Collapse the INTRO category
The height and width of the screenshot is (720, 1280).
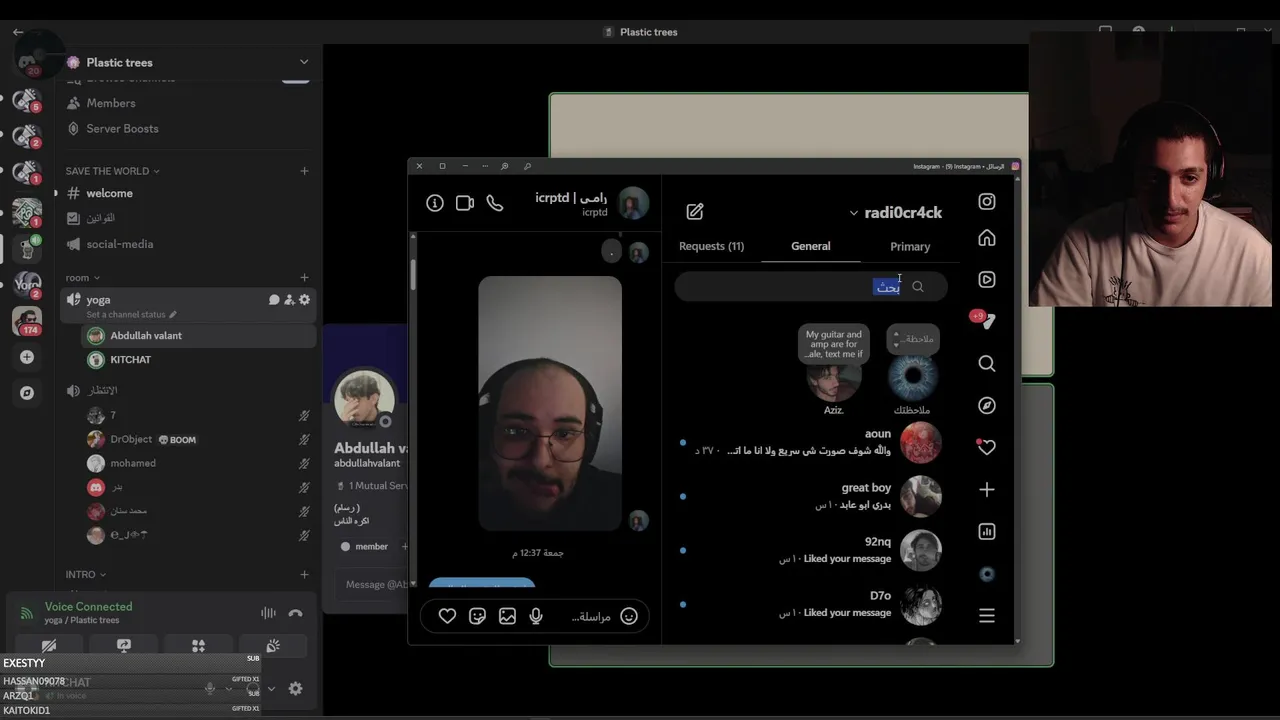pos(85,574)
